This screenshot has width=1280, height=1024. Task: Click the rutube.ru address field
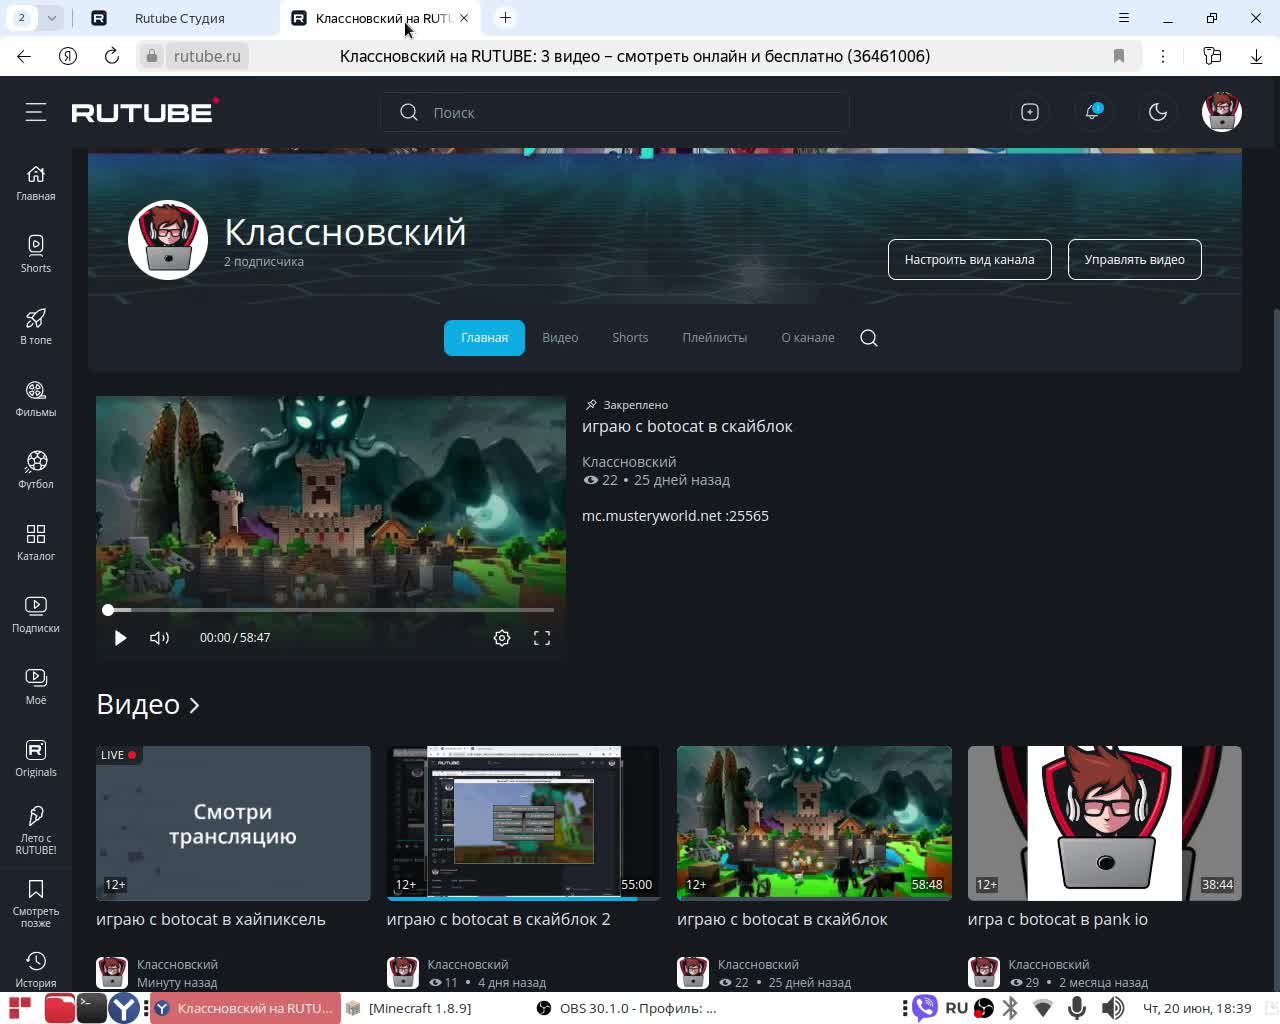pos(207,56)
